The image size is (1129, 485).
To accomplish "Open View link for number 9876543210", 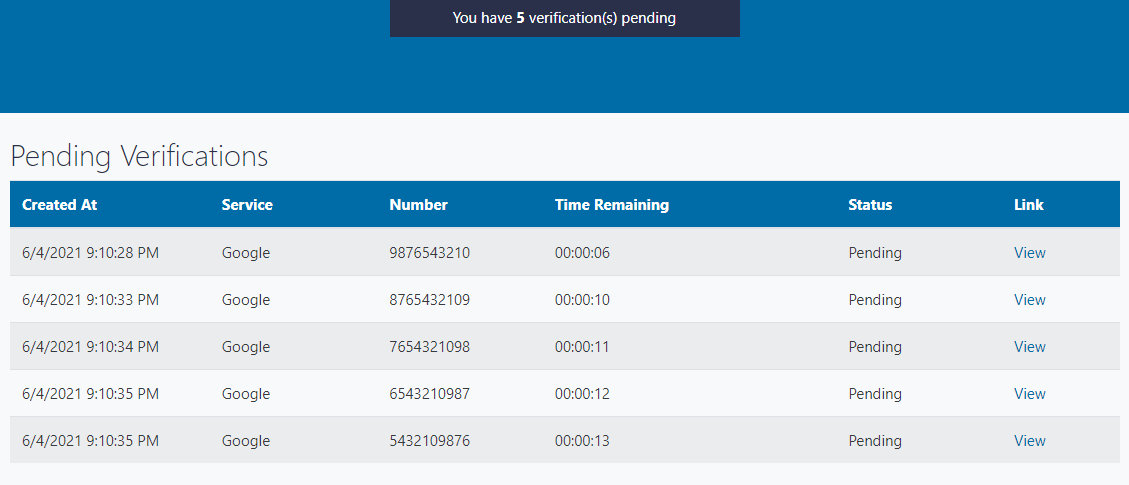I will [1029, 253].
